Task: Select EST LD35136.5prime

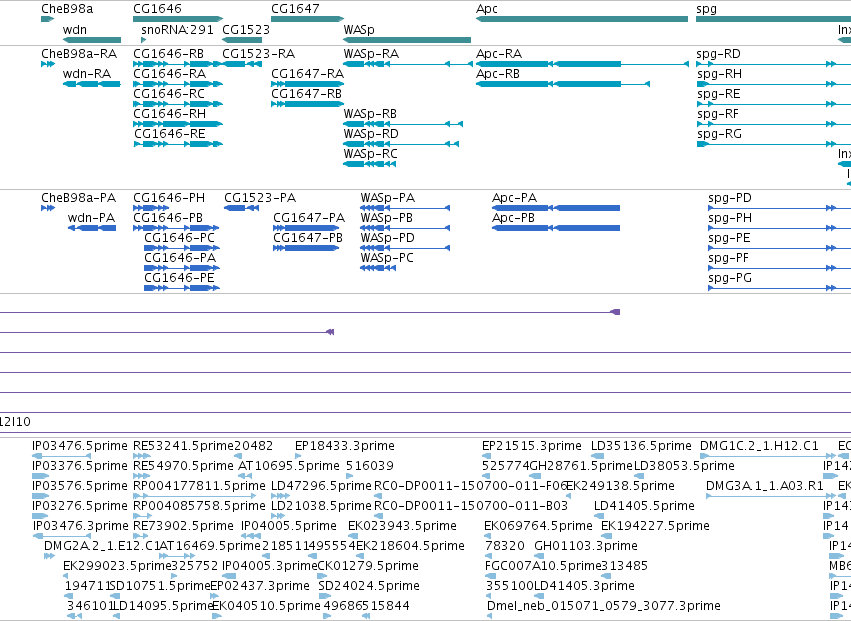Action: pos(641,446)
